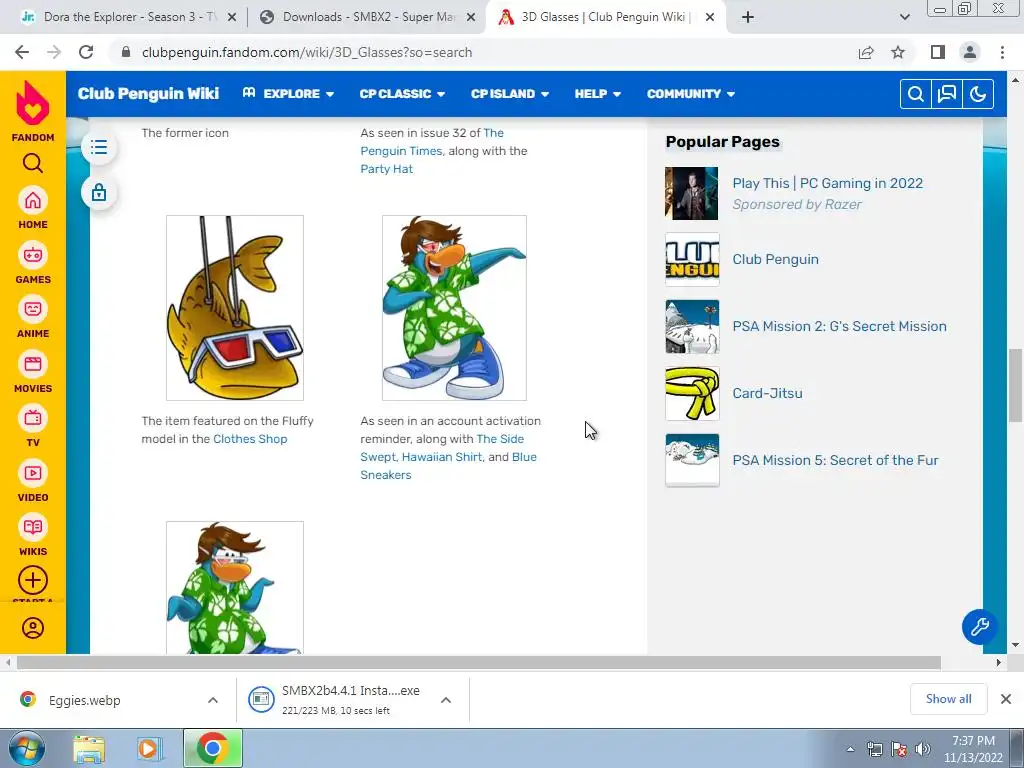The height and width of the screenshot is (768, 1024).
Task: Click the horizontal page scrollbar
Action: pos(479,663)
